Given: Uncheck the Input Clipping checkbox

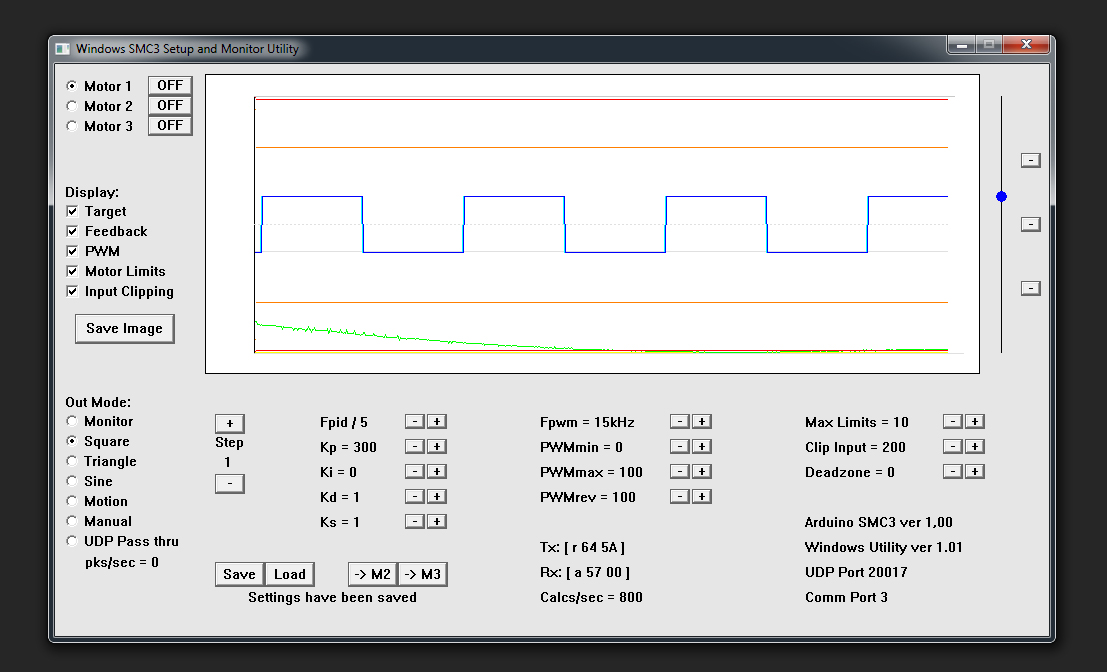Looking at the screenshot, I should pyautogui.click(x=72, y=291).
